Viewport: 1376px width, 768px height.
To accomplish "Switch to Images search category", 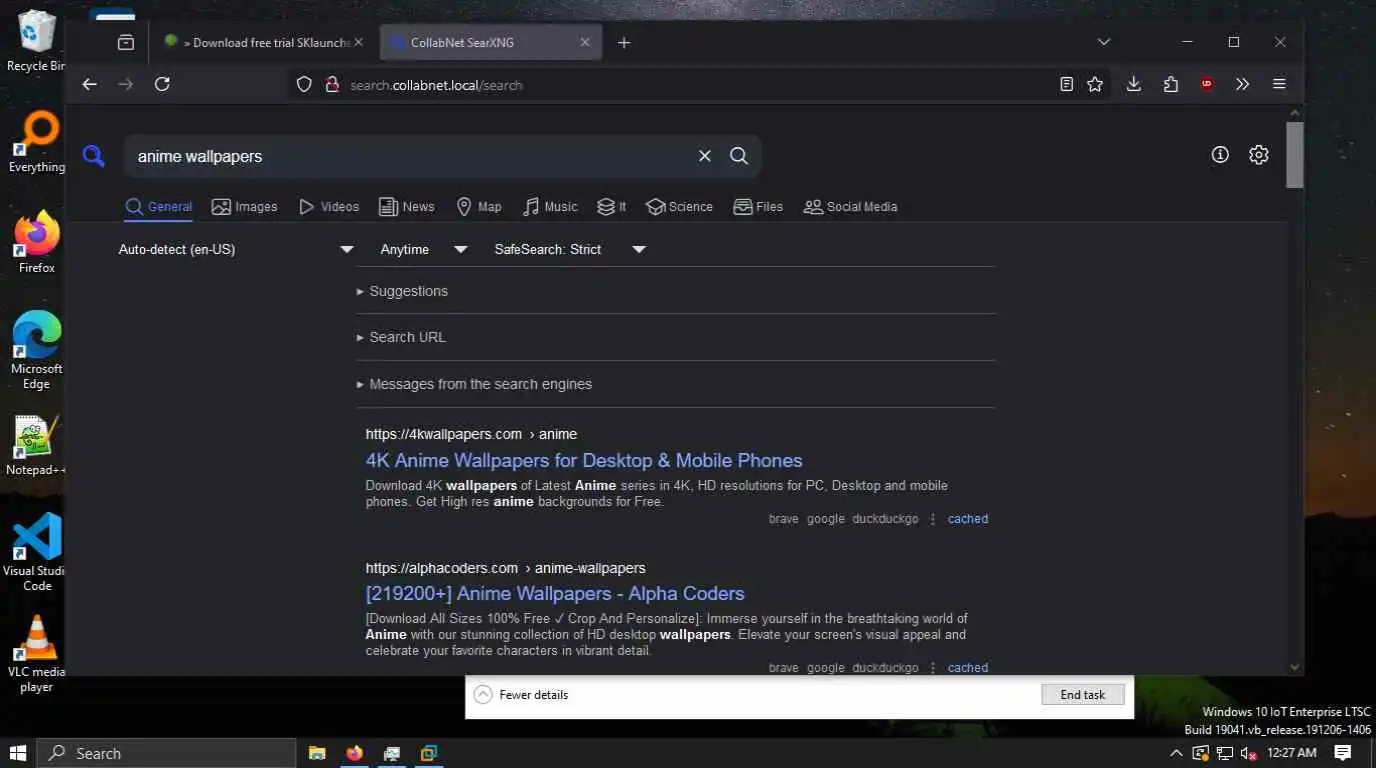I will click(244, 207).
